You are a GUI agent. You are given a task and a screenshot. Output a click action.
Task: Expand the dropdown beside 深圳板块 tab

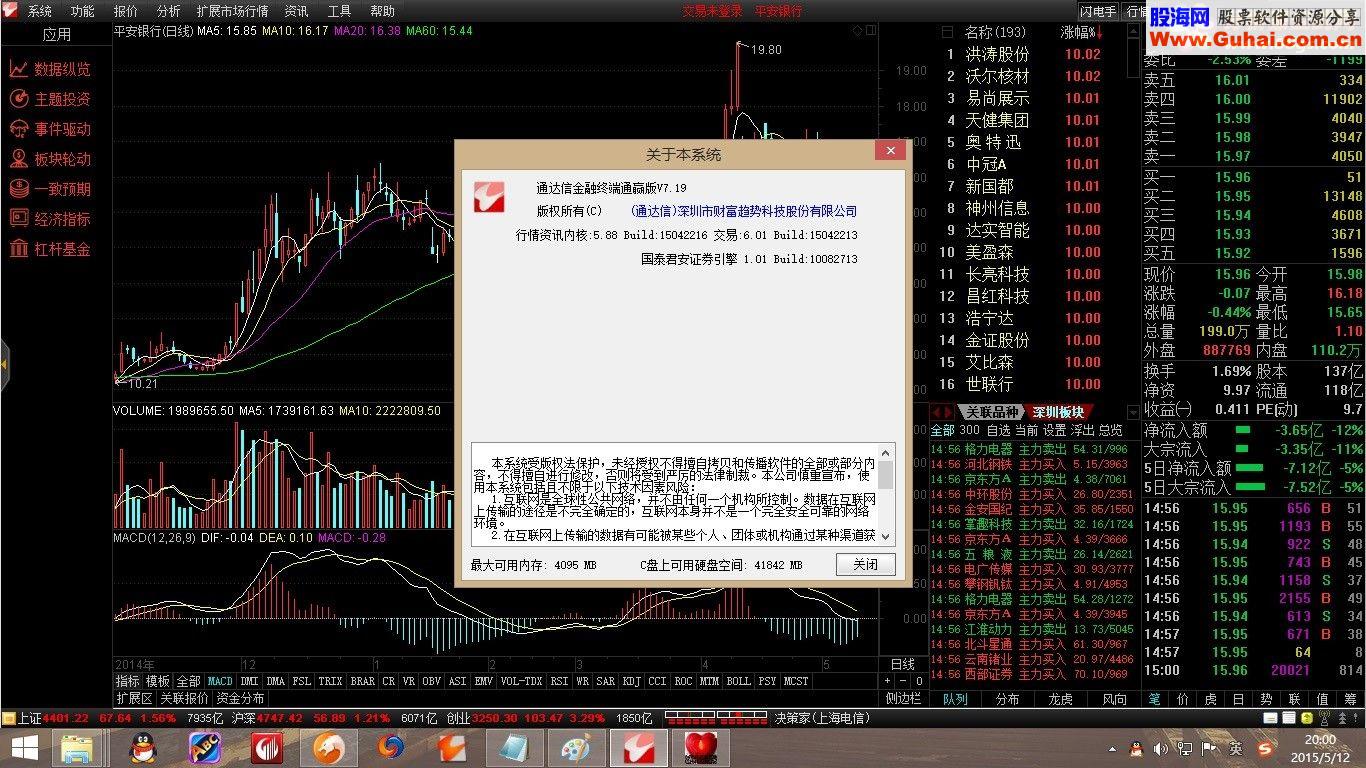[1133, 412]
